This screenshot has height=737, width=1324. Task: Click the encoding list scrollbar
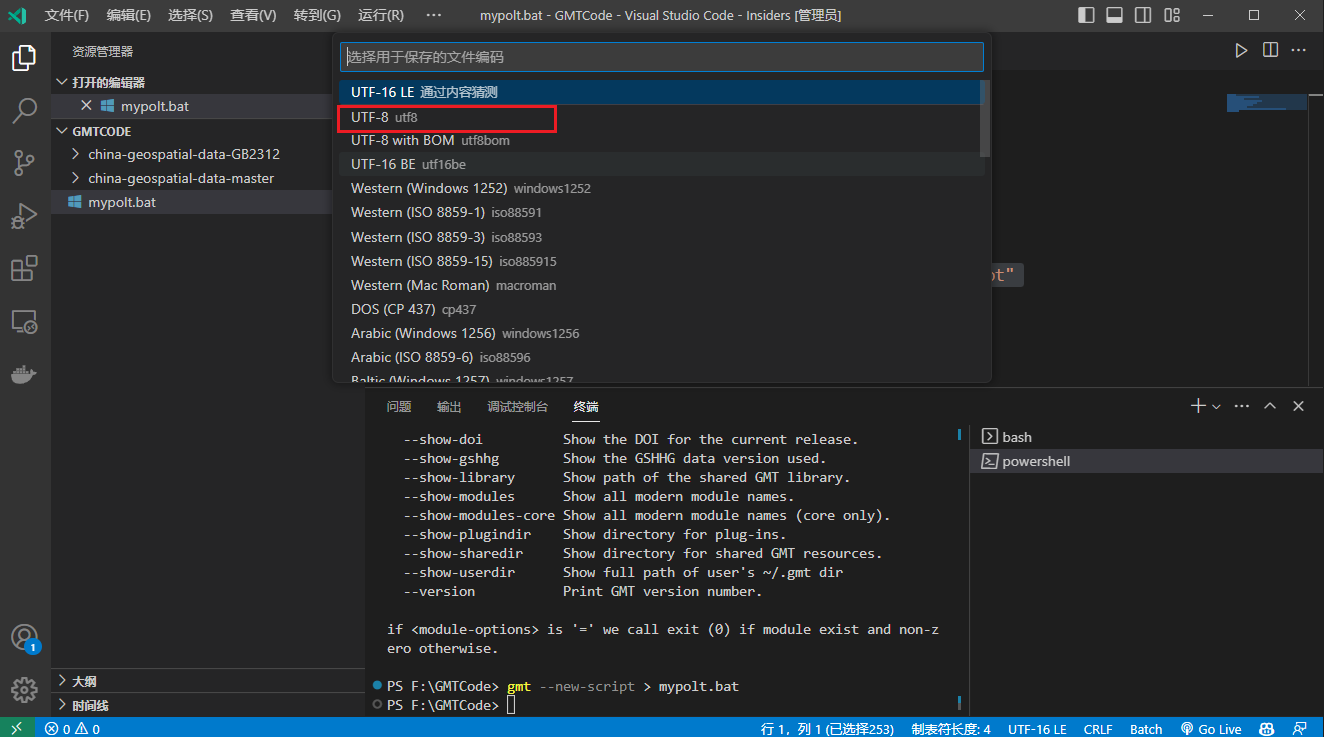coord(985,118)
